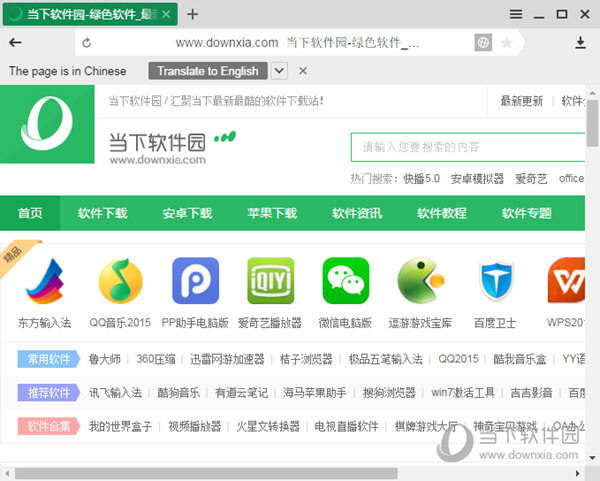
Task: Reload the page with the refresh icon
Action: (x=86, y=43)
